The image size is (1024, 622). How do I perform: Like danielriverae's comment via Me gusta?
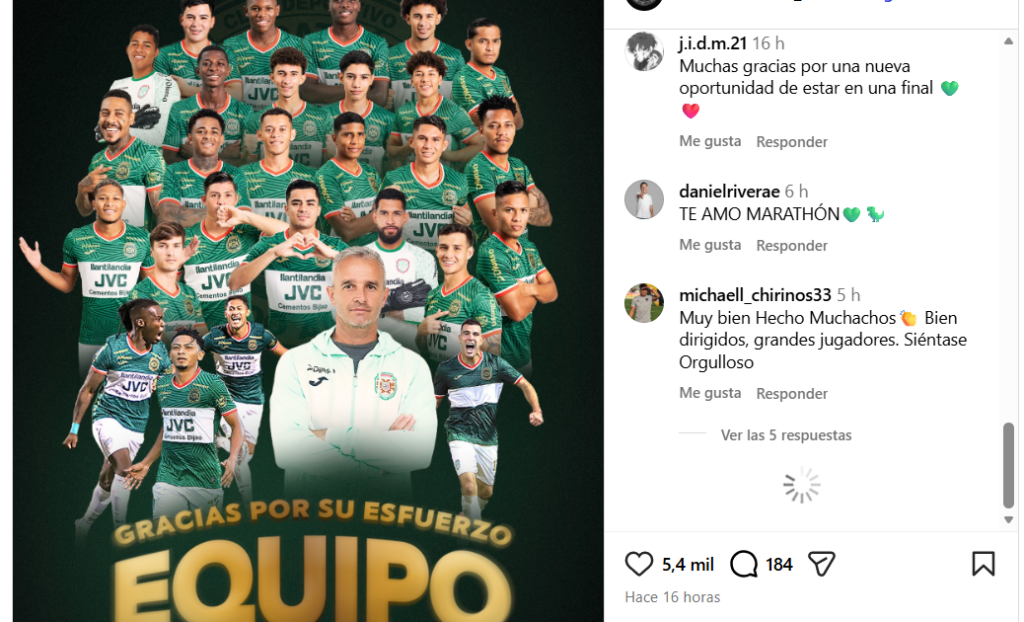click(710, 245)
